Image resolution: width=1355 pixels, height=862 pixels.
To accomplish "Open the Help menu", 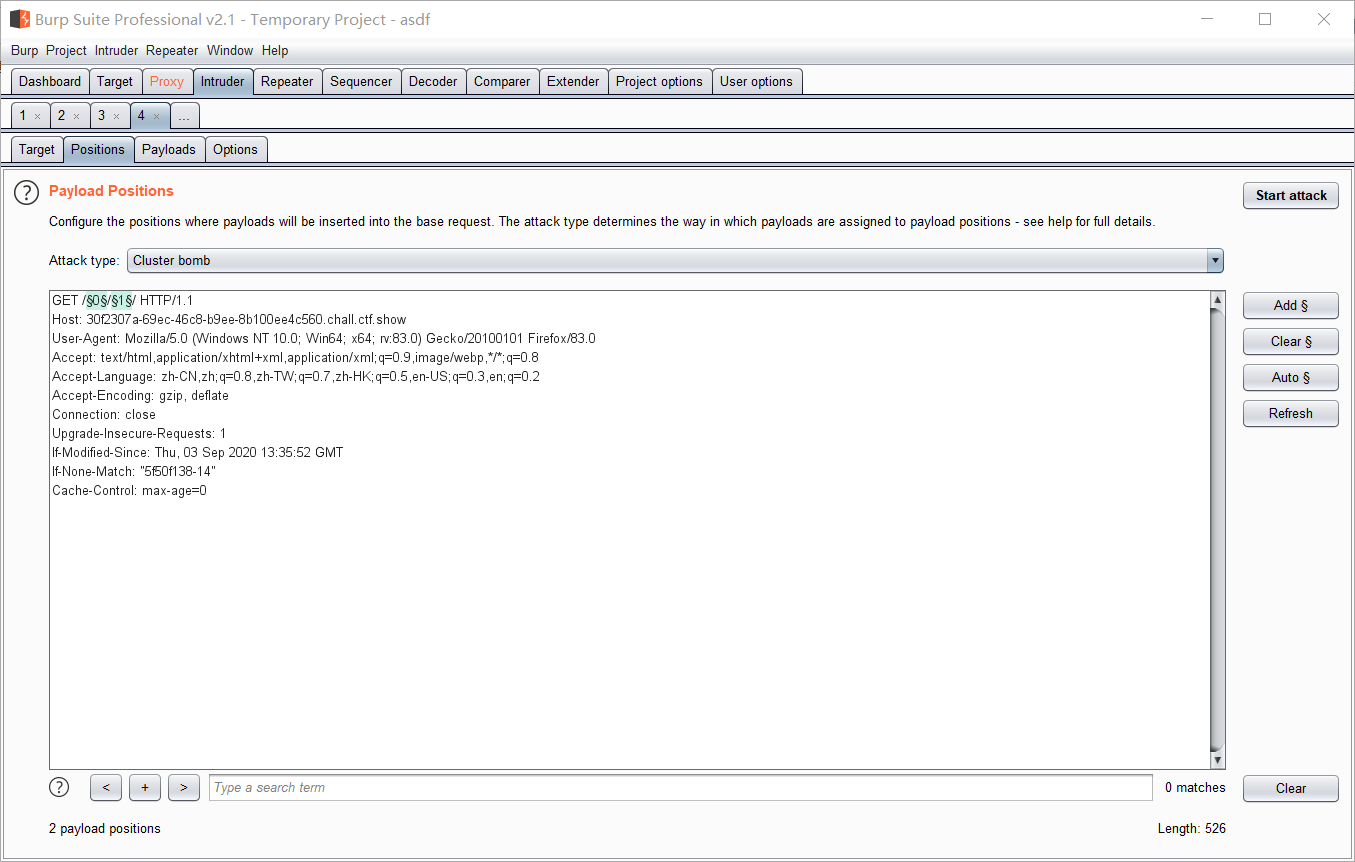I will click(275, 50).
